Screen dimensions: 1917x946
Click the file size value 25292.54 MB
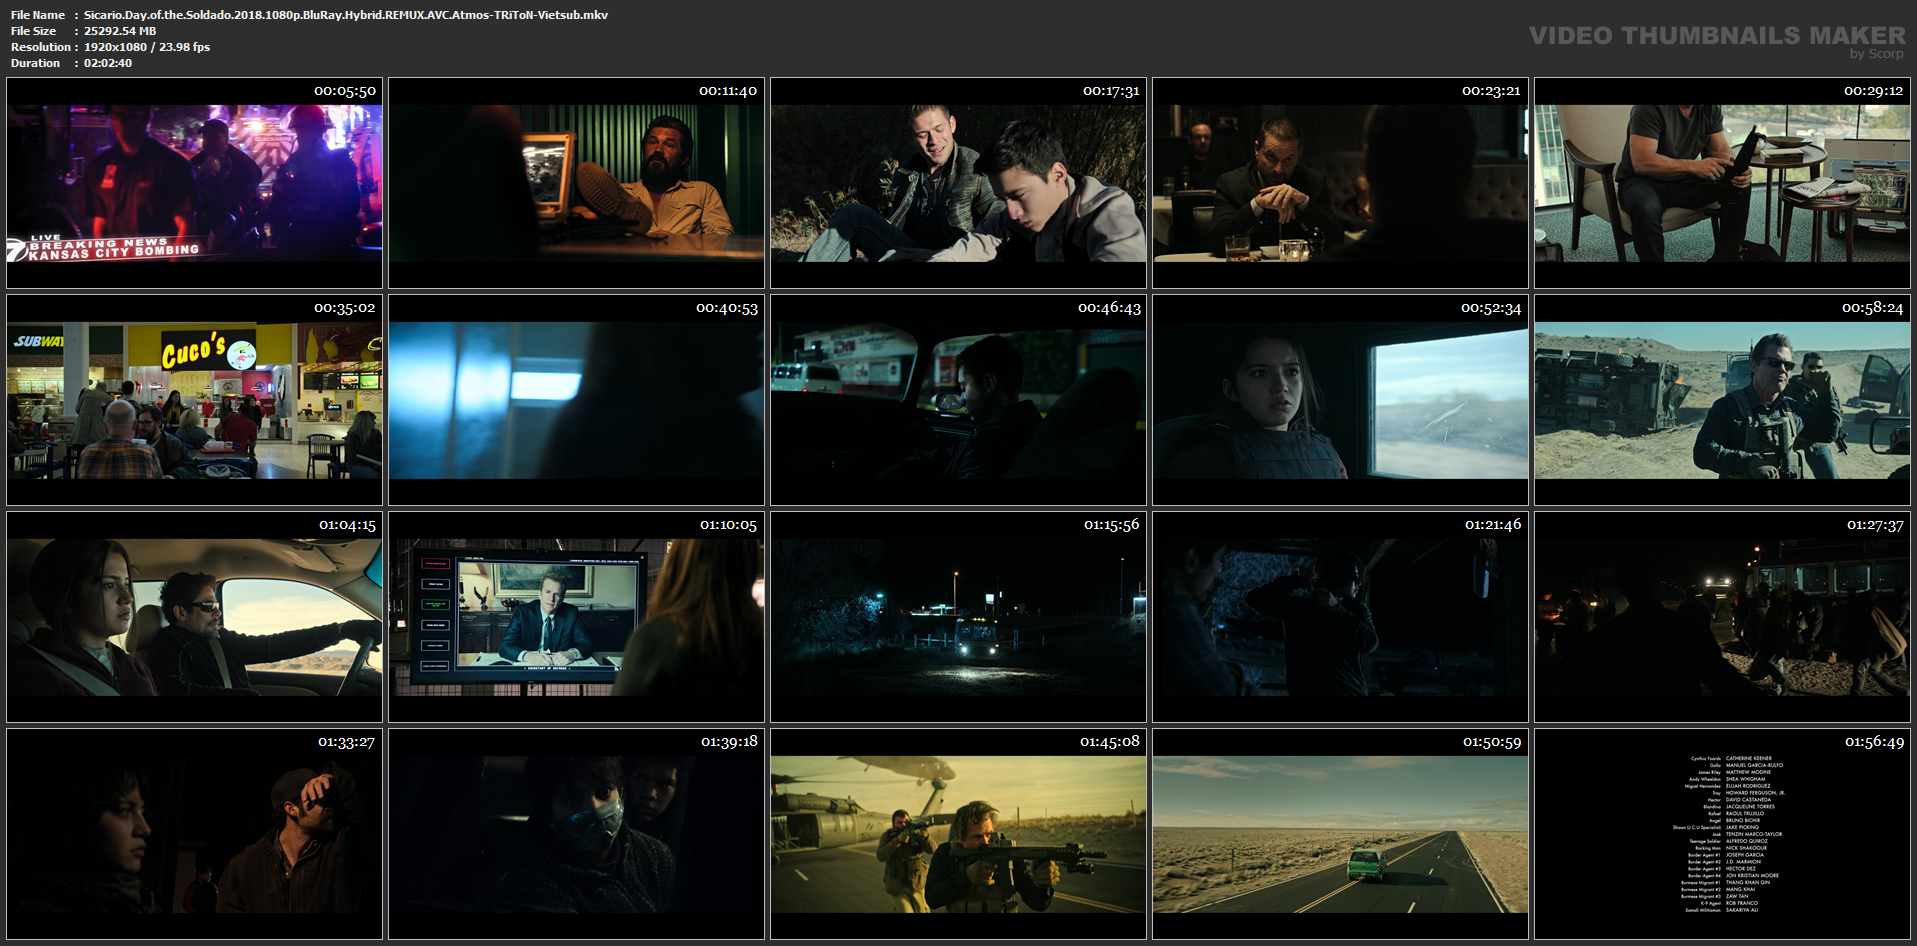coord(120,31)
